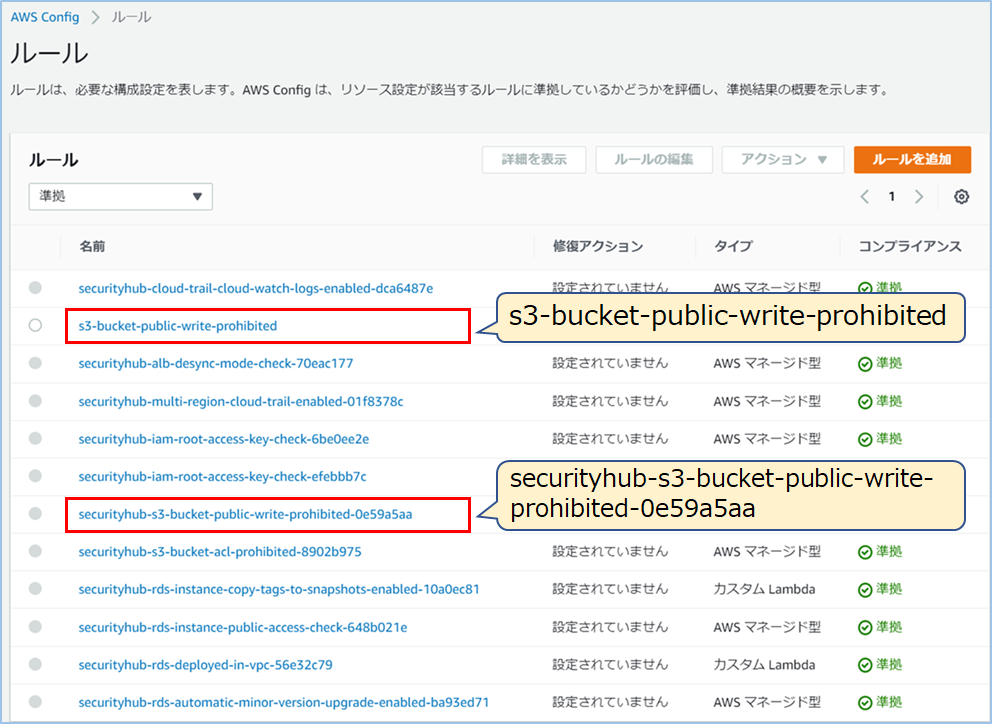
Task: Click the previous page arrow
Action: pyautogui.click(x=864, y=196)
